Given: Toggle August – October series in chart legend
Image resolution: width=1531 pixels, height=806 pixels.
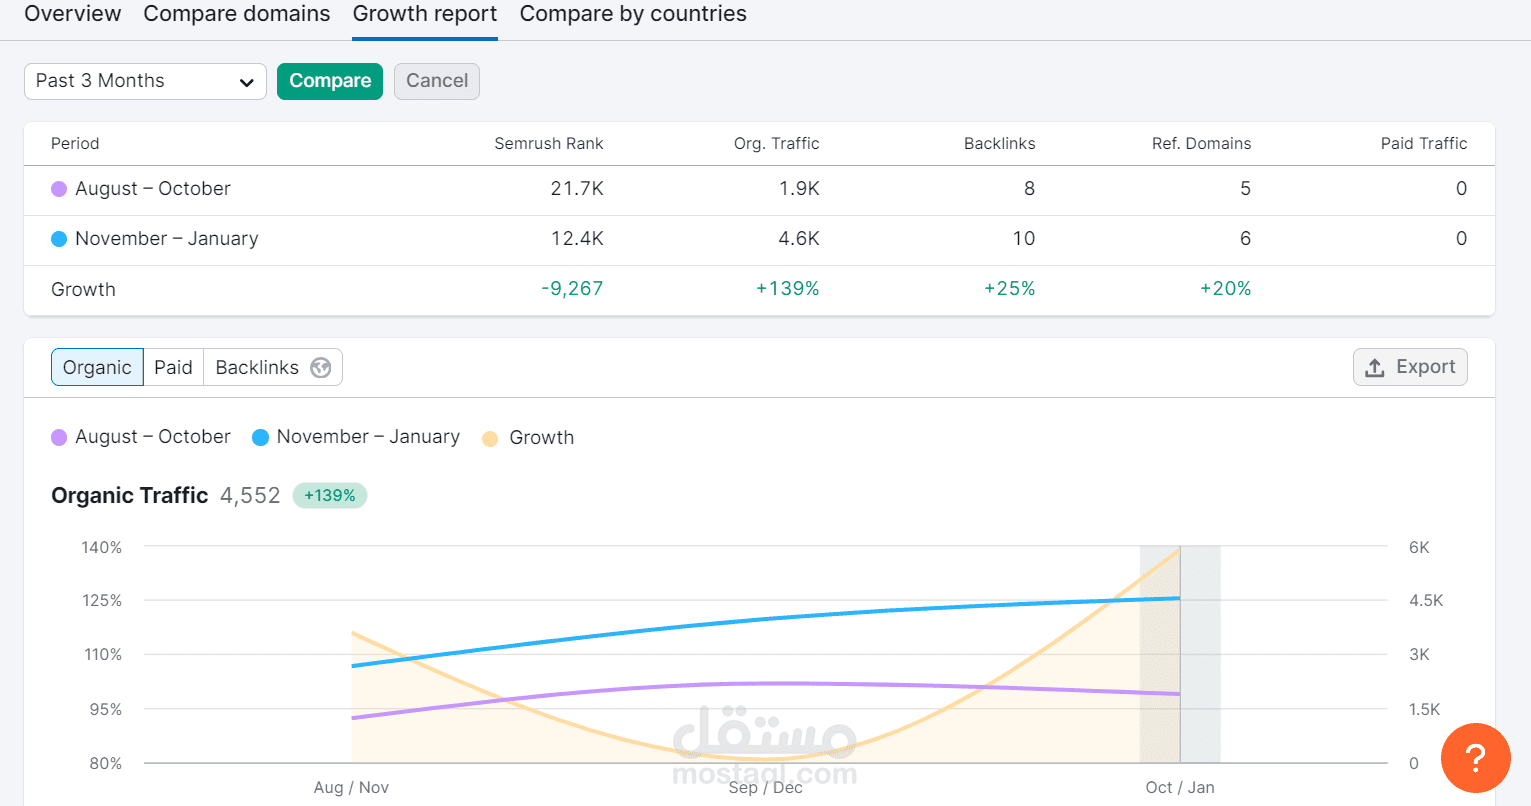Looking at the screenshot, I should [141, 437].
